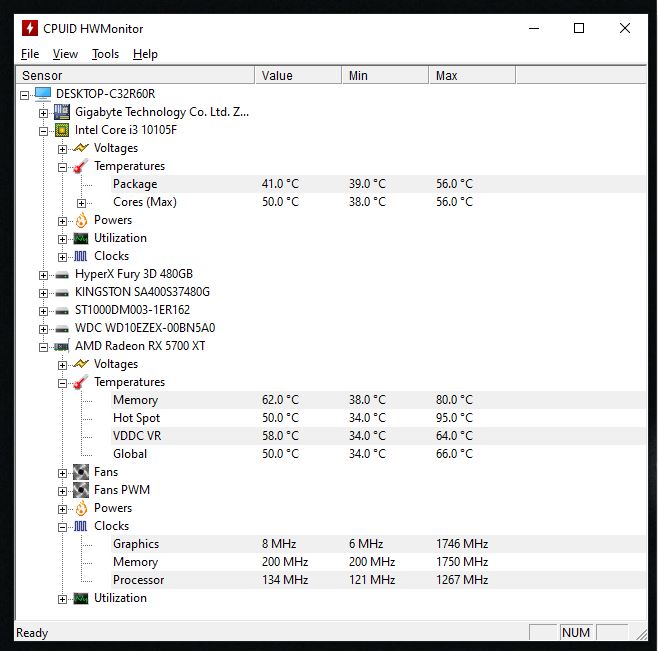Click the green Utilization icon under AMD Radeon
This screenshot has height=651, width=658.
click(x=81, y=599)
